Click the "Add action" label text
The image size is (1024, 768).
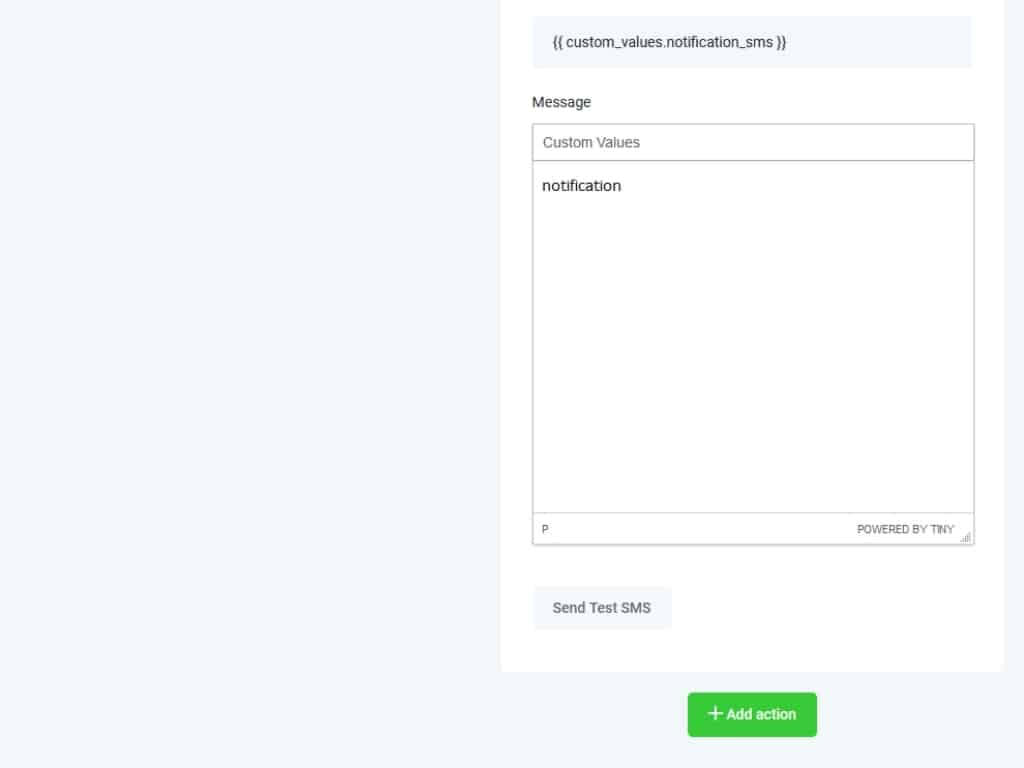(x=761, y=714)
